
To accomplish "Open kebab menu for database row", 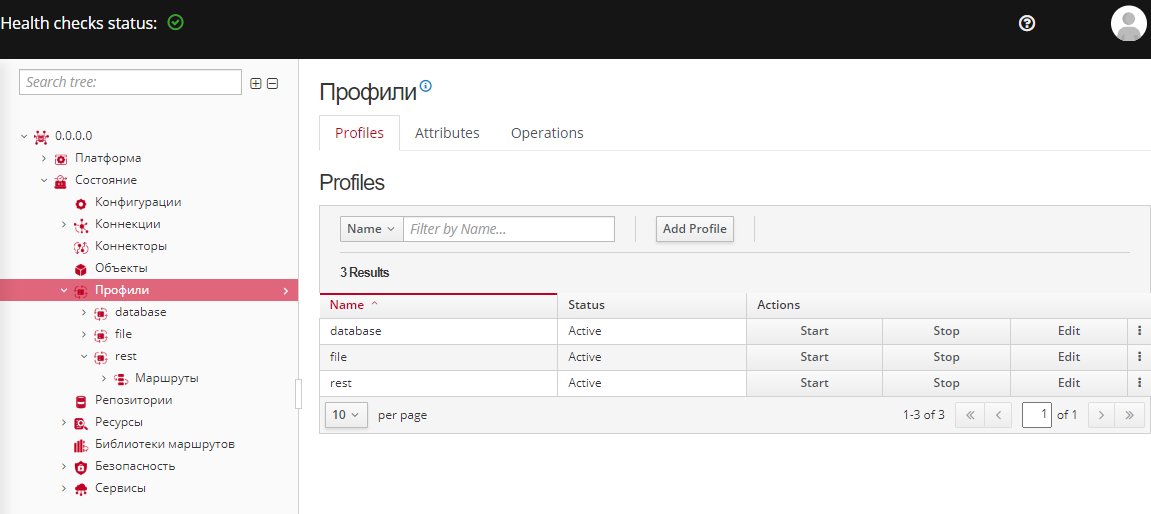I will tap(1139, 331).
